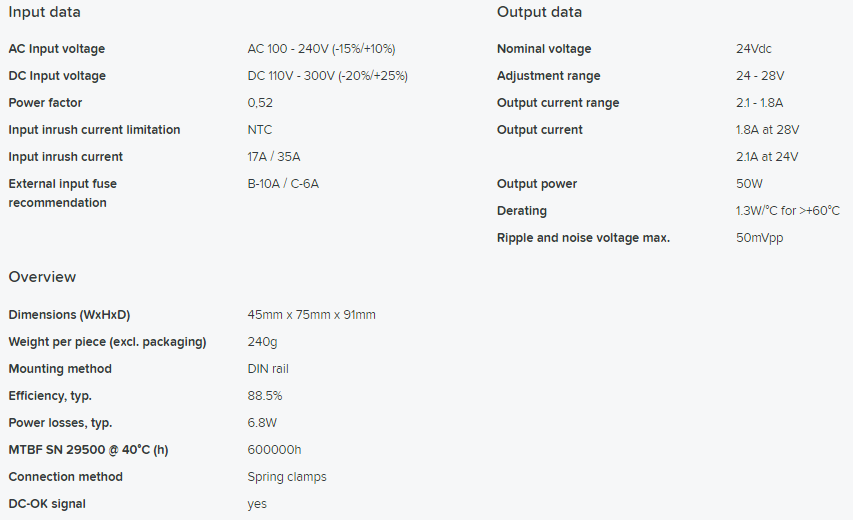Click the DIN rail mounting value
Viewport: 853px width, 520px height.
point(268,369)
